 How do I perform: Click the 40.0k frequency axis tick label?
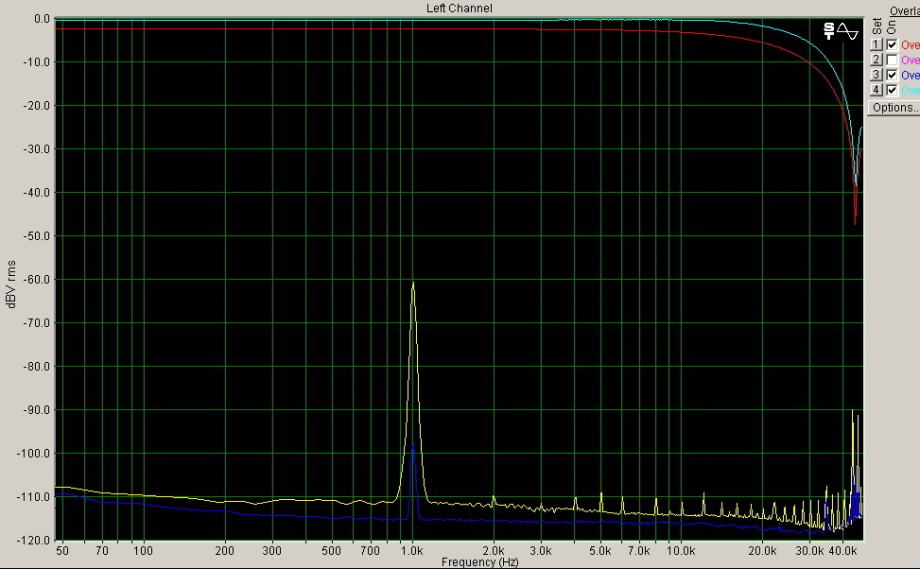tap(843, 551)
